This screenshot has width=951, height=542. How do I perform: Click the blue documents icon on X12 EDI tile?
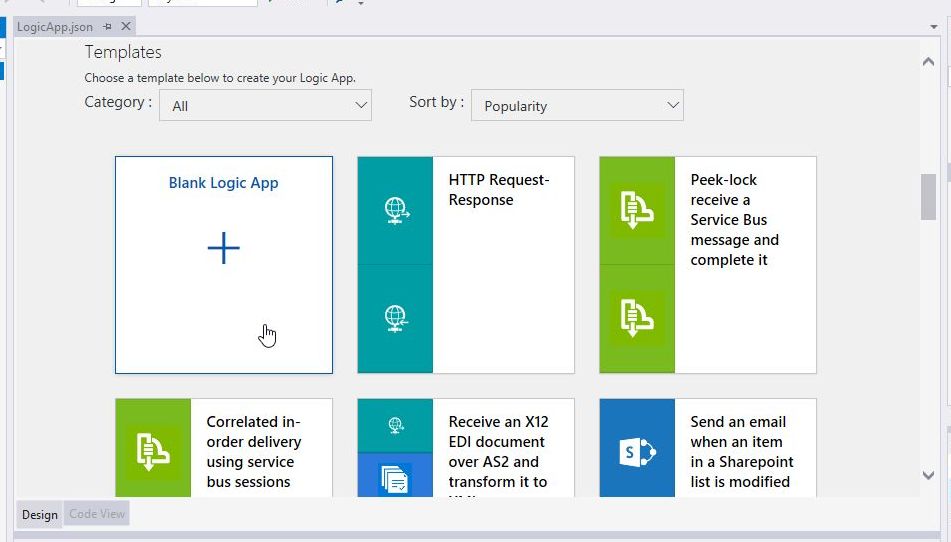395,478
